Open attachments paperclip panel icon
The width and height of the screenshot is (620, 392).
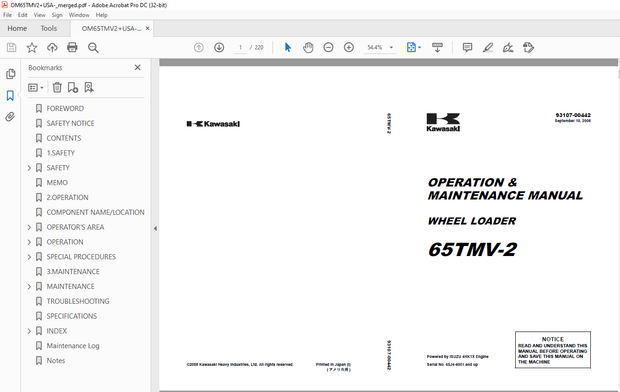[10, 117]
